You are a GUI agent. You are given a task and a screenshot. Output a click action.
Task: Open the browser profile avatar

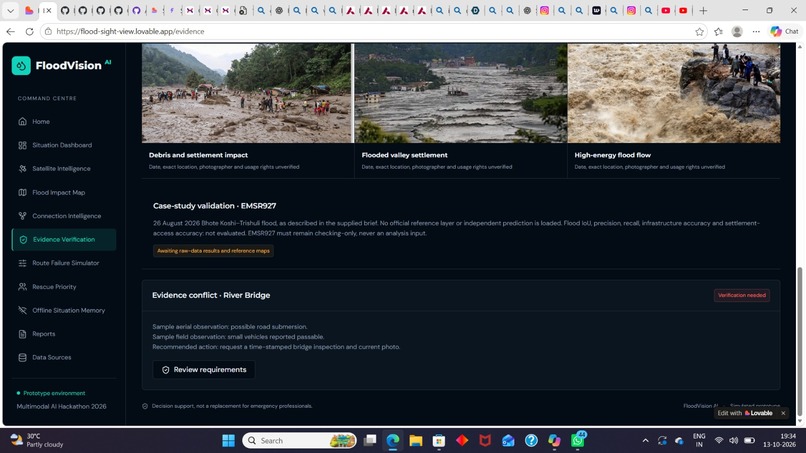pos(737,31)
